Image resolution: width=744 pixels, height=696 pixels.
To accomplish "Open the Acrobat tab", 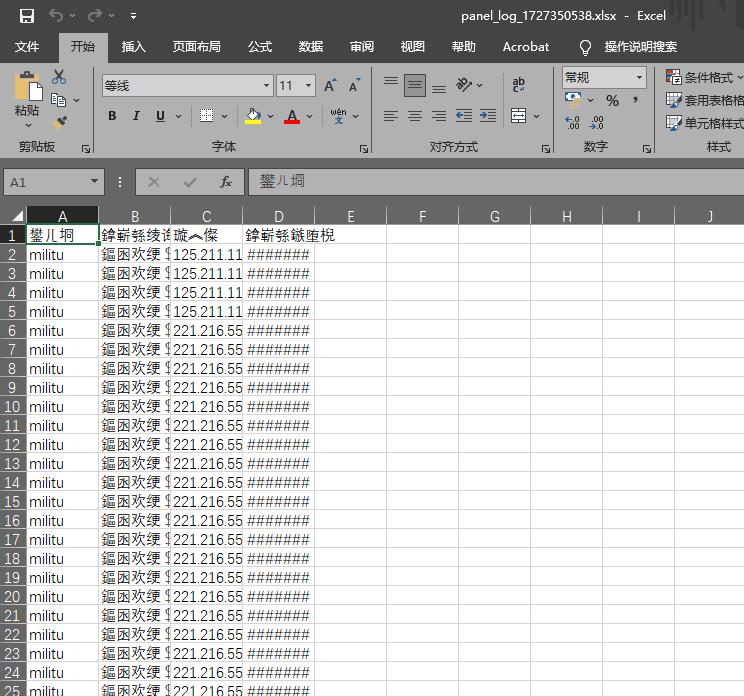I will pyautogui.click(x=526, y=46).
